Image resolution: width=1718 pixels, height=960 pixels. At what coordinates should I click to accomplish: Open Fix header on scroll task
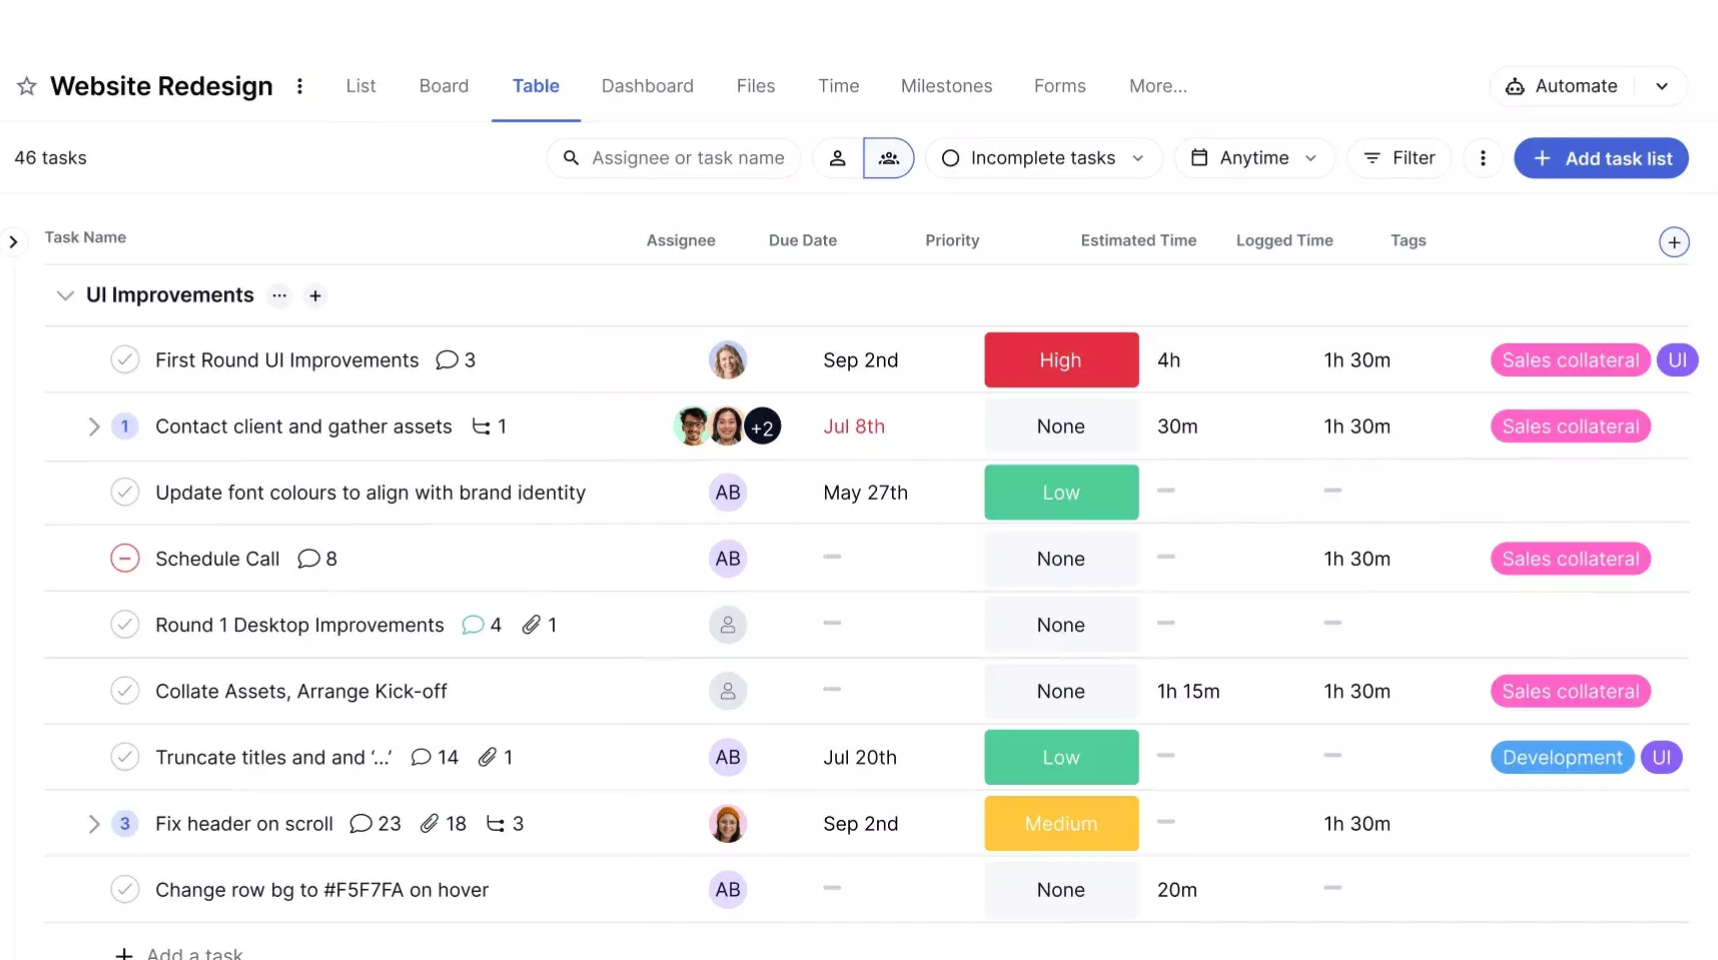coord(244,824)
